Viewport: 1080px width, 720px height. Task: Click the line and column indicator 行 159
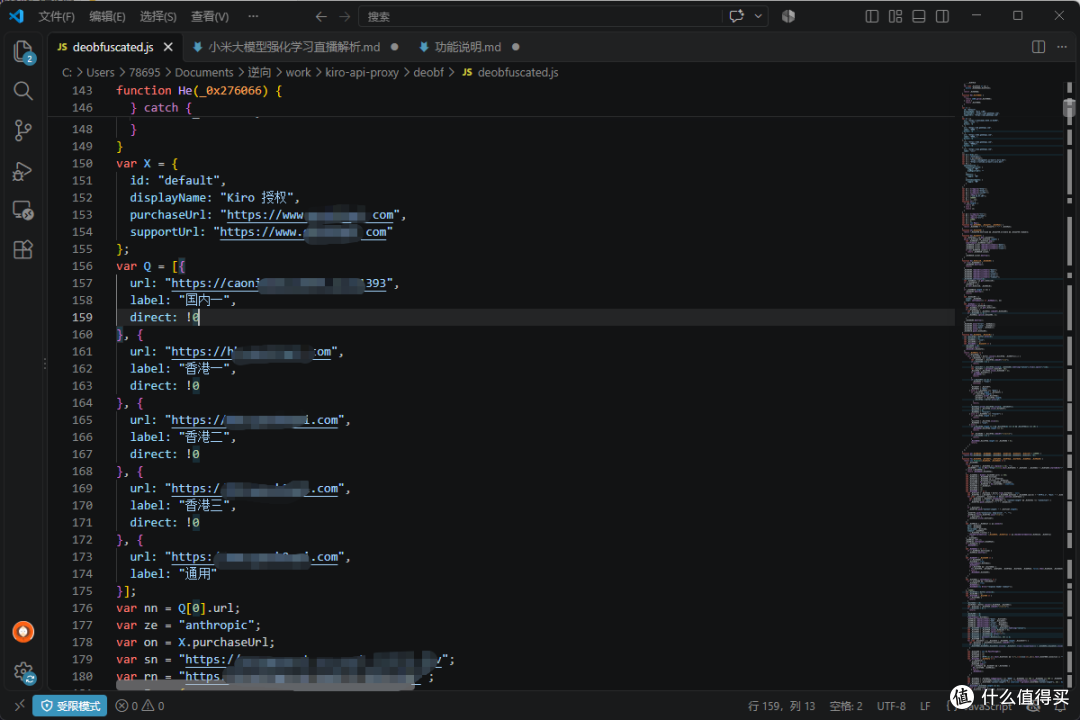(781, 706)
